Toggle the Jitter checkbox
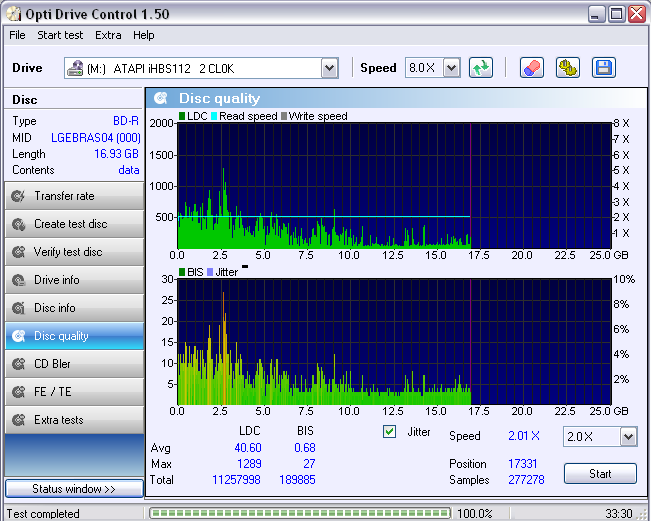The width and height of the screenshot is (651, 521). click(389, 432)
